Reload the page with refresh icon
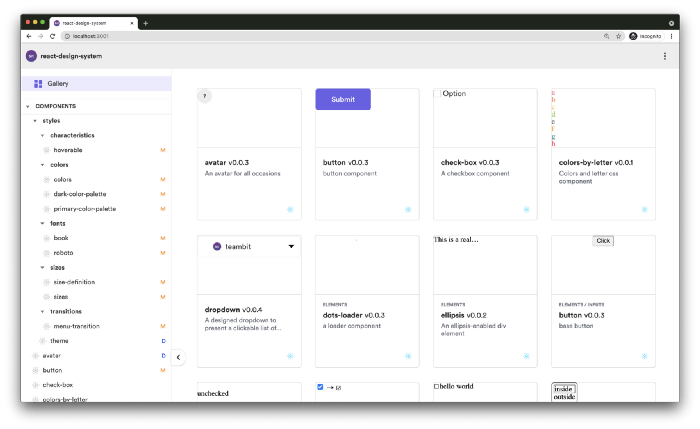The image size is (700, 429). [52, 36]
